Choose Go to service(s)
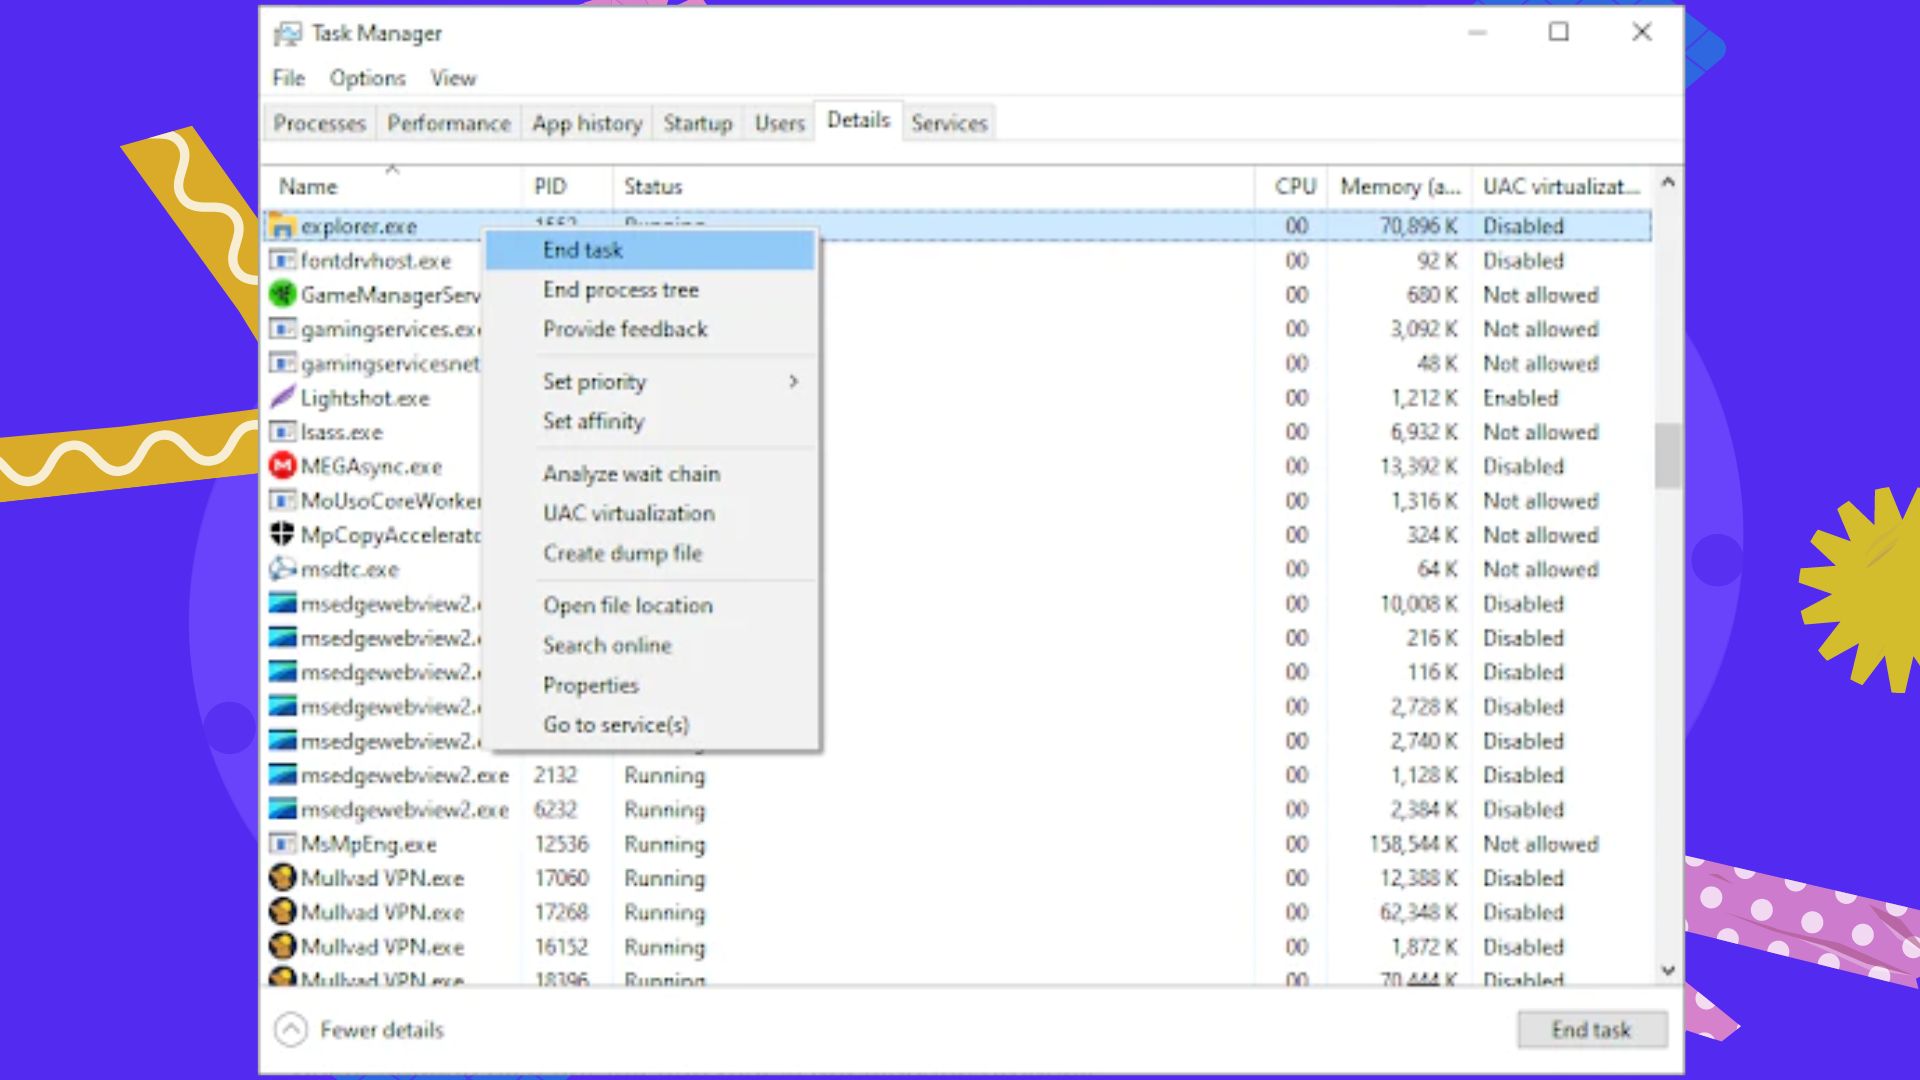 pos(650,724)
